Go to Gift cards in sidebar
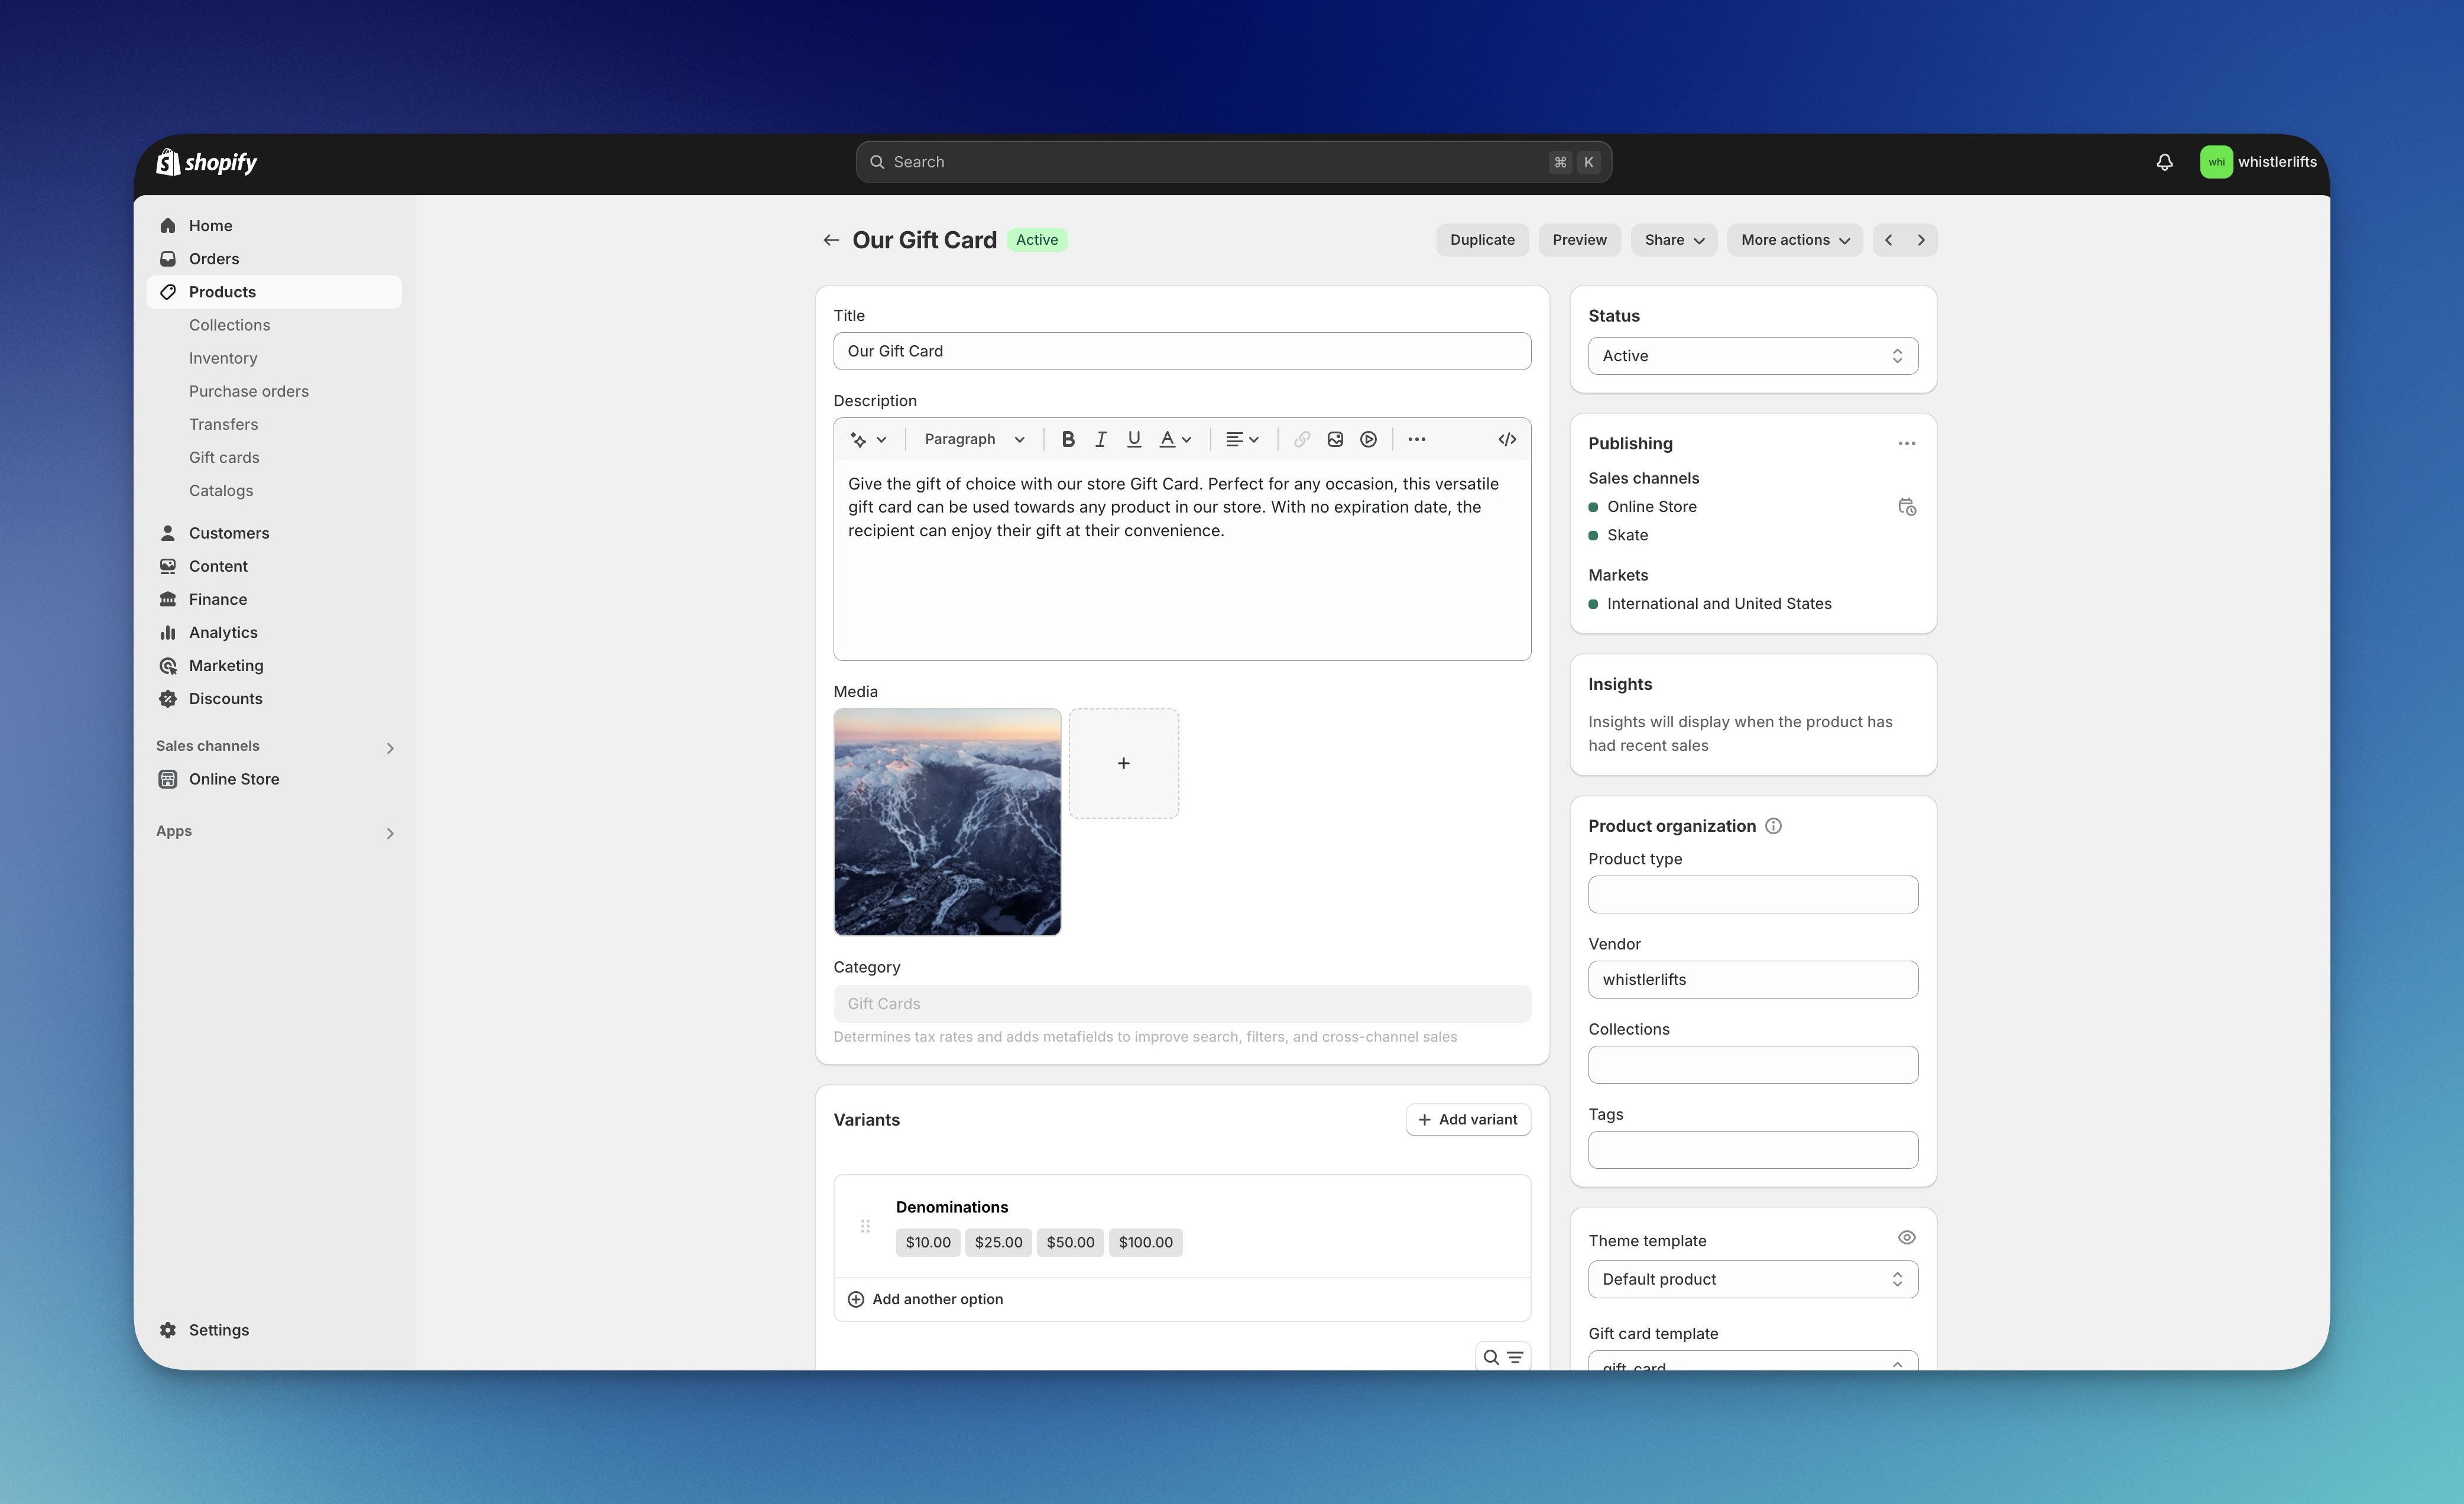Screen dimensions: 2464x1504 (x=224, y=457)
